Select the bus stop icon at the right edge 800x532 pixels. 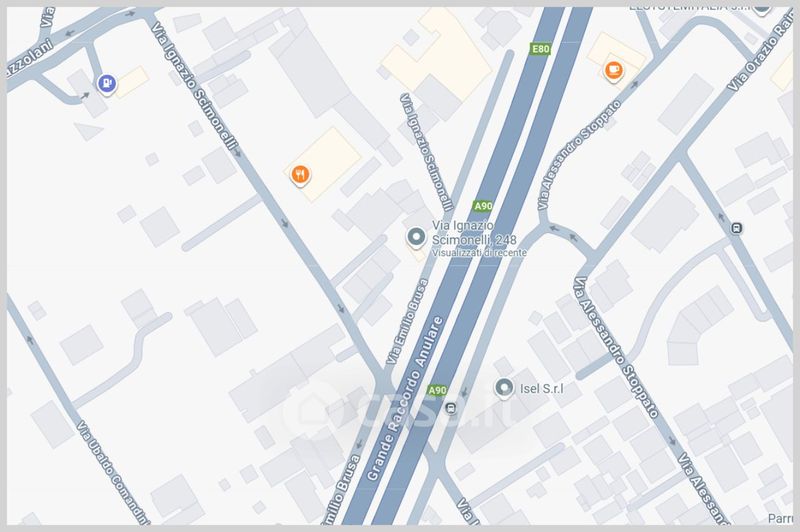click(x=736, y=228)
